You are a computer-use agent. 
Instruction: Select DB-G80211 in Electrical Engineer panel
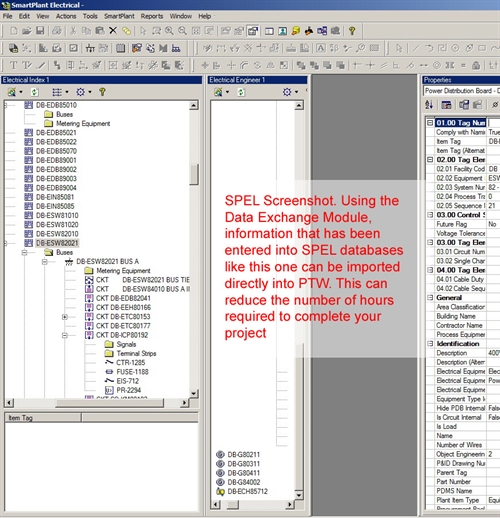coord(243,455)
